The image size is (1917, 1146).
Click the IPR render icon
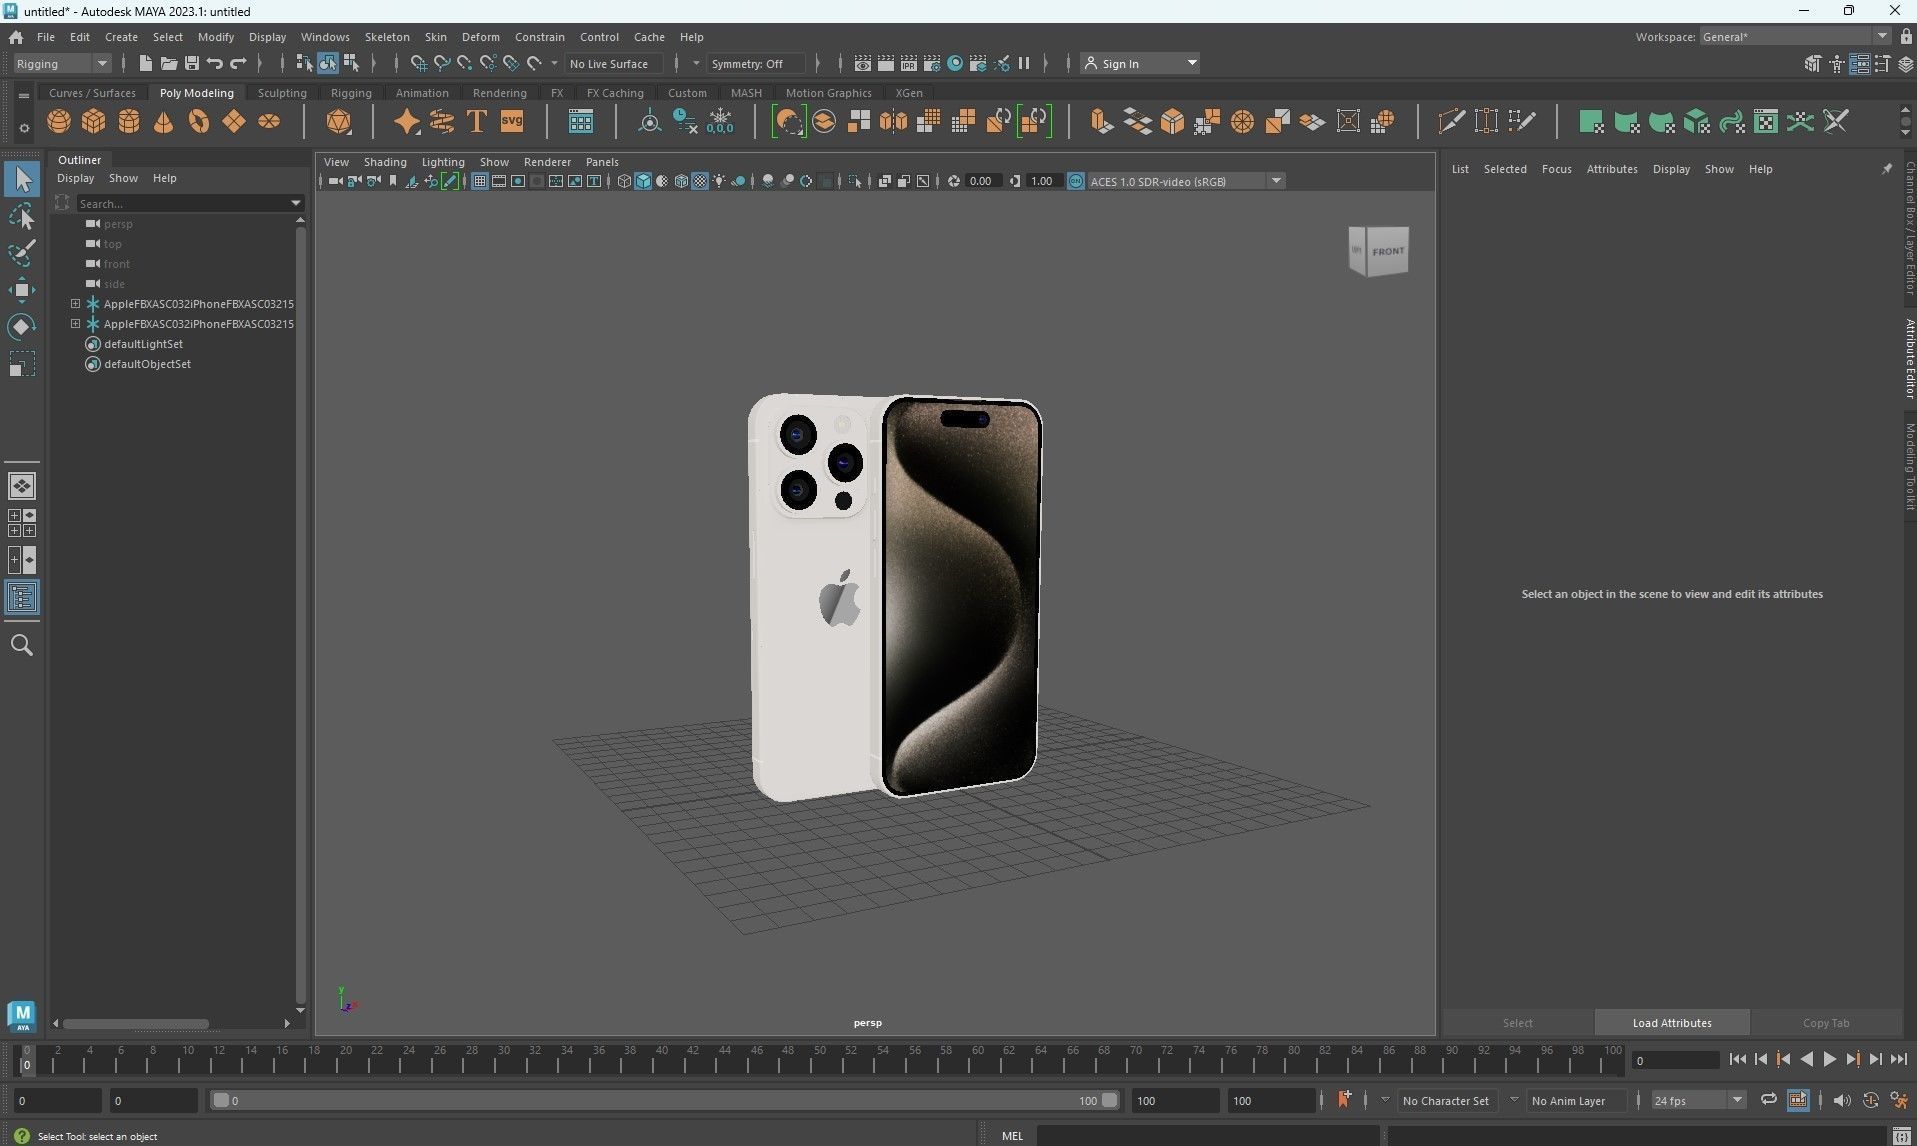point(908,63)
